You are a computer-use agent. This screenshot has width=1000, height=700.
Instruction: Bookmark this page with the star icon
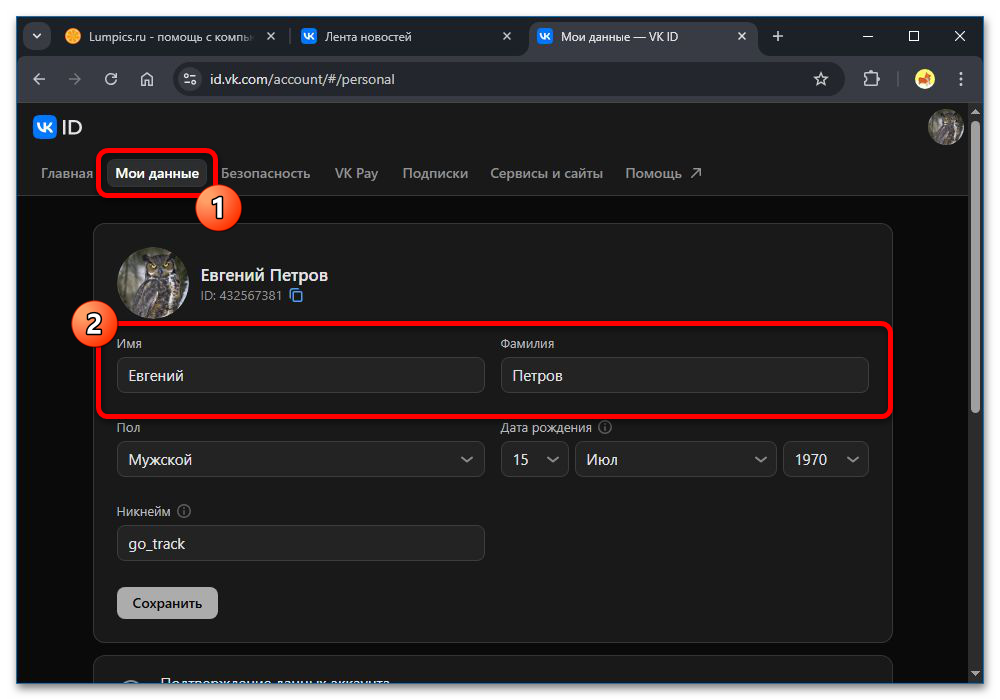point(821,79)
